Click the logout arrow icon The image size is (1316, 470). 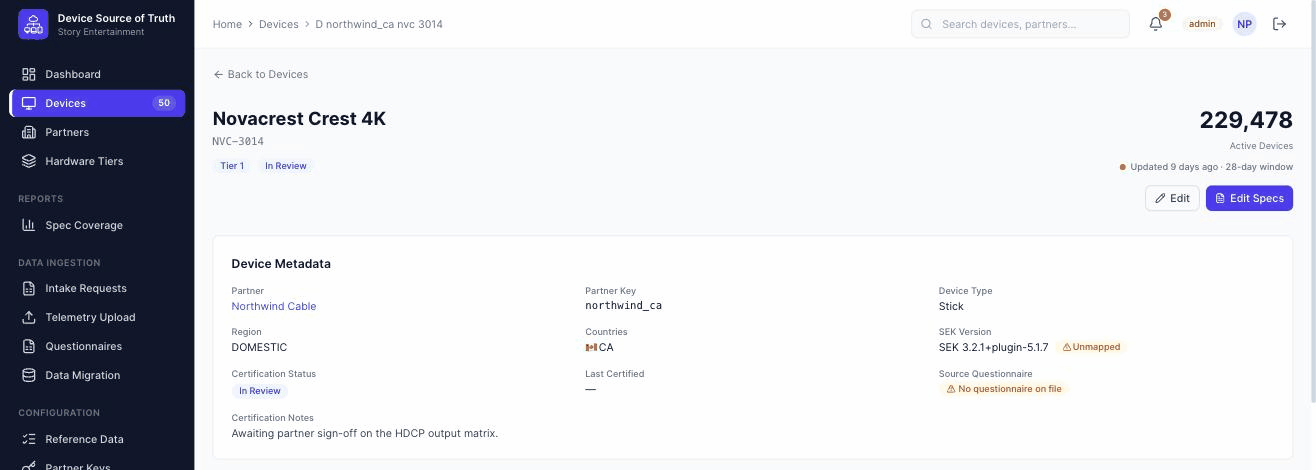(1279, 24)
